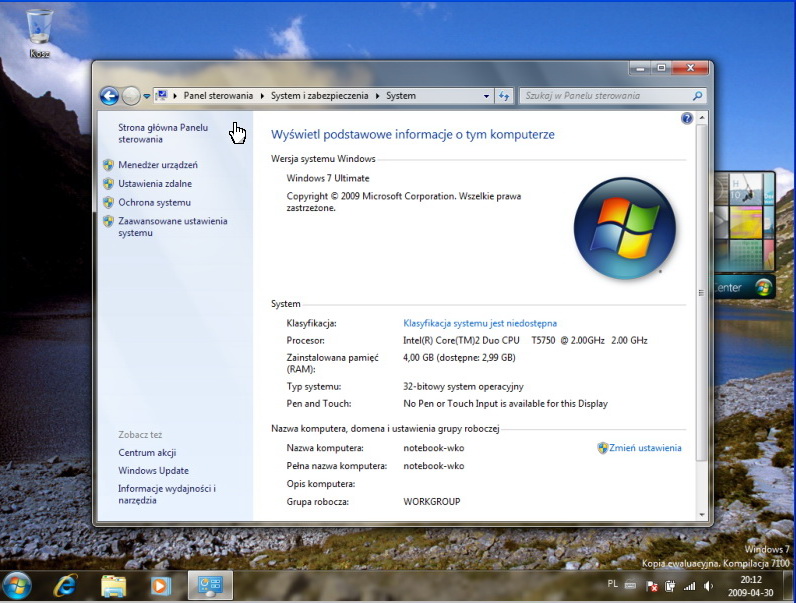Click the keyboard tray icon

coord(631,586)
